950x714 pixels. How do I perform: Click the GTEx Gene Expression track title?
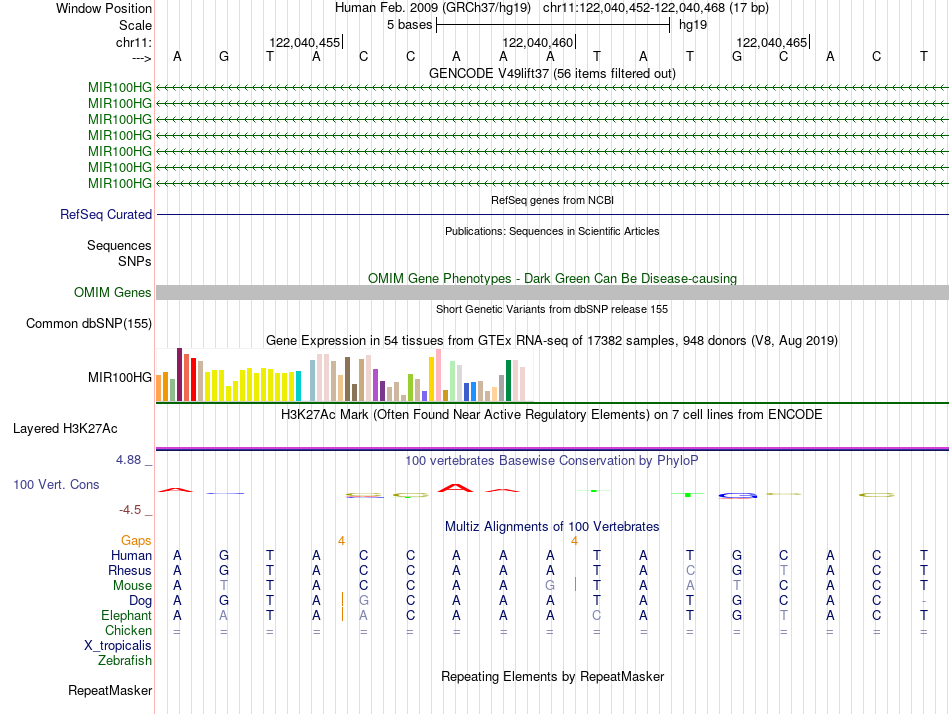pos(552,341)
